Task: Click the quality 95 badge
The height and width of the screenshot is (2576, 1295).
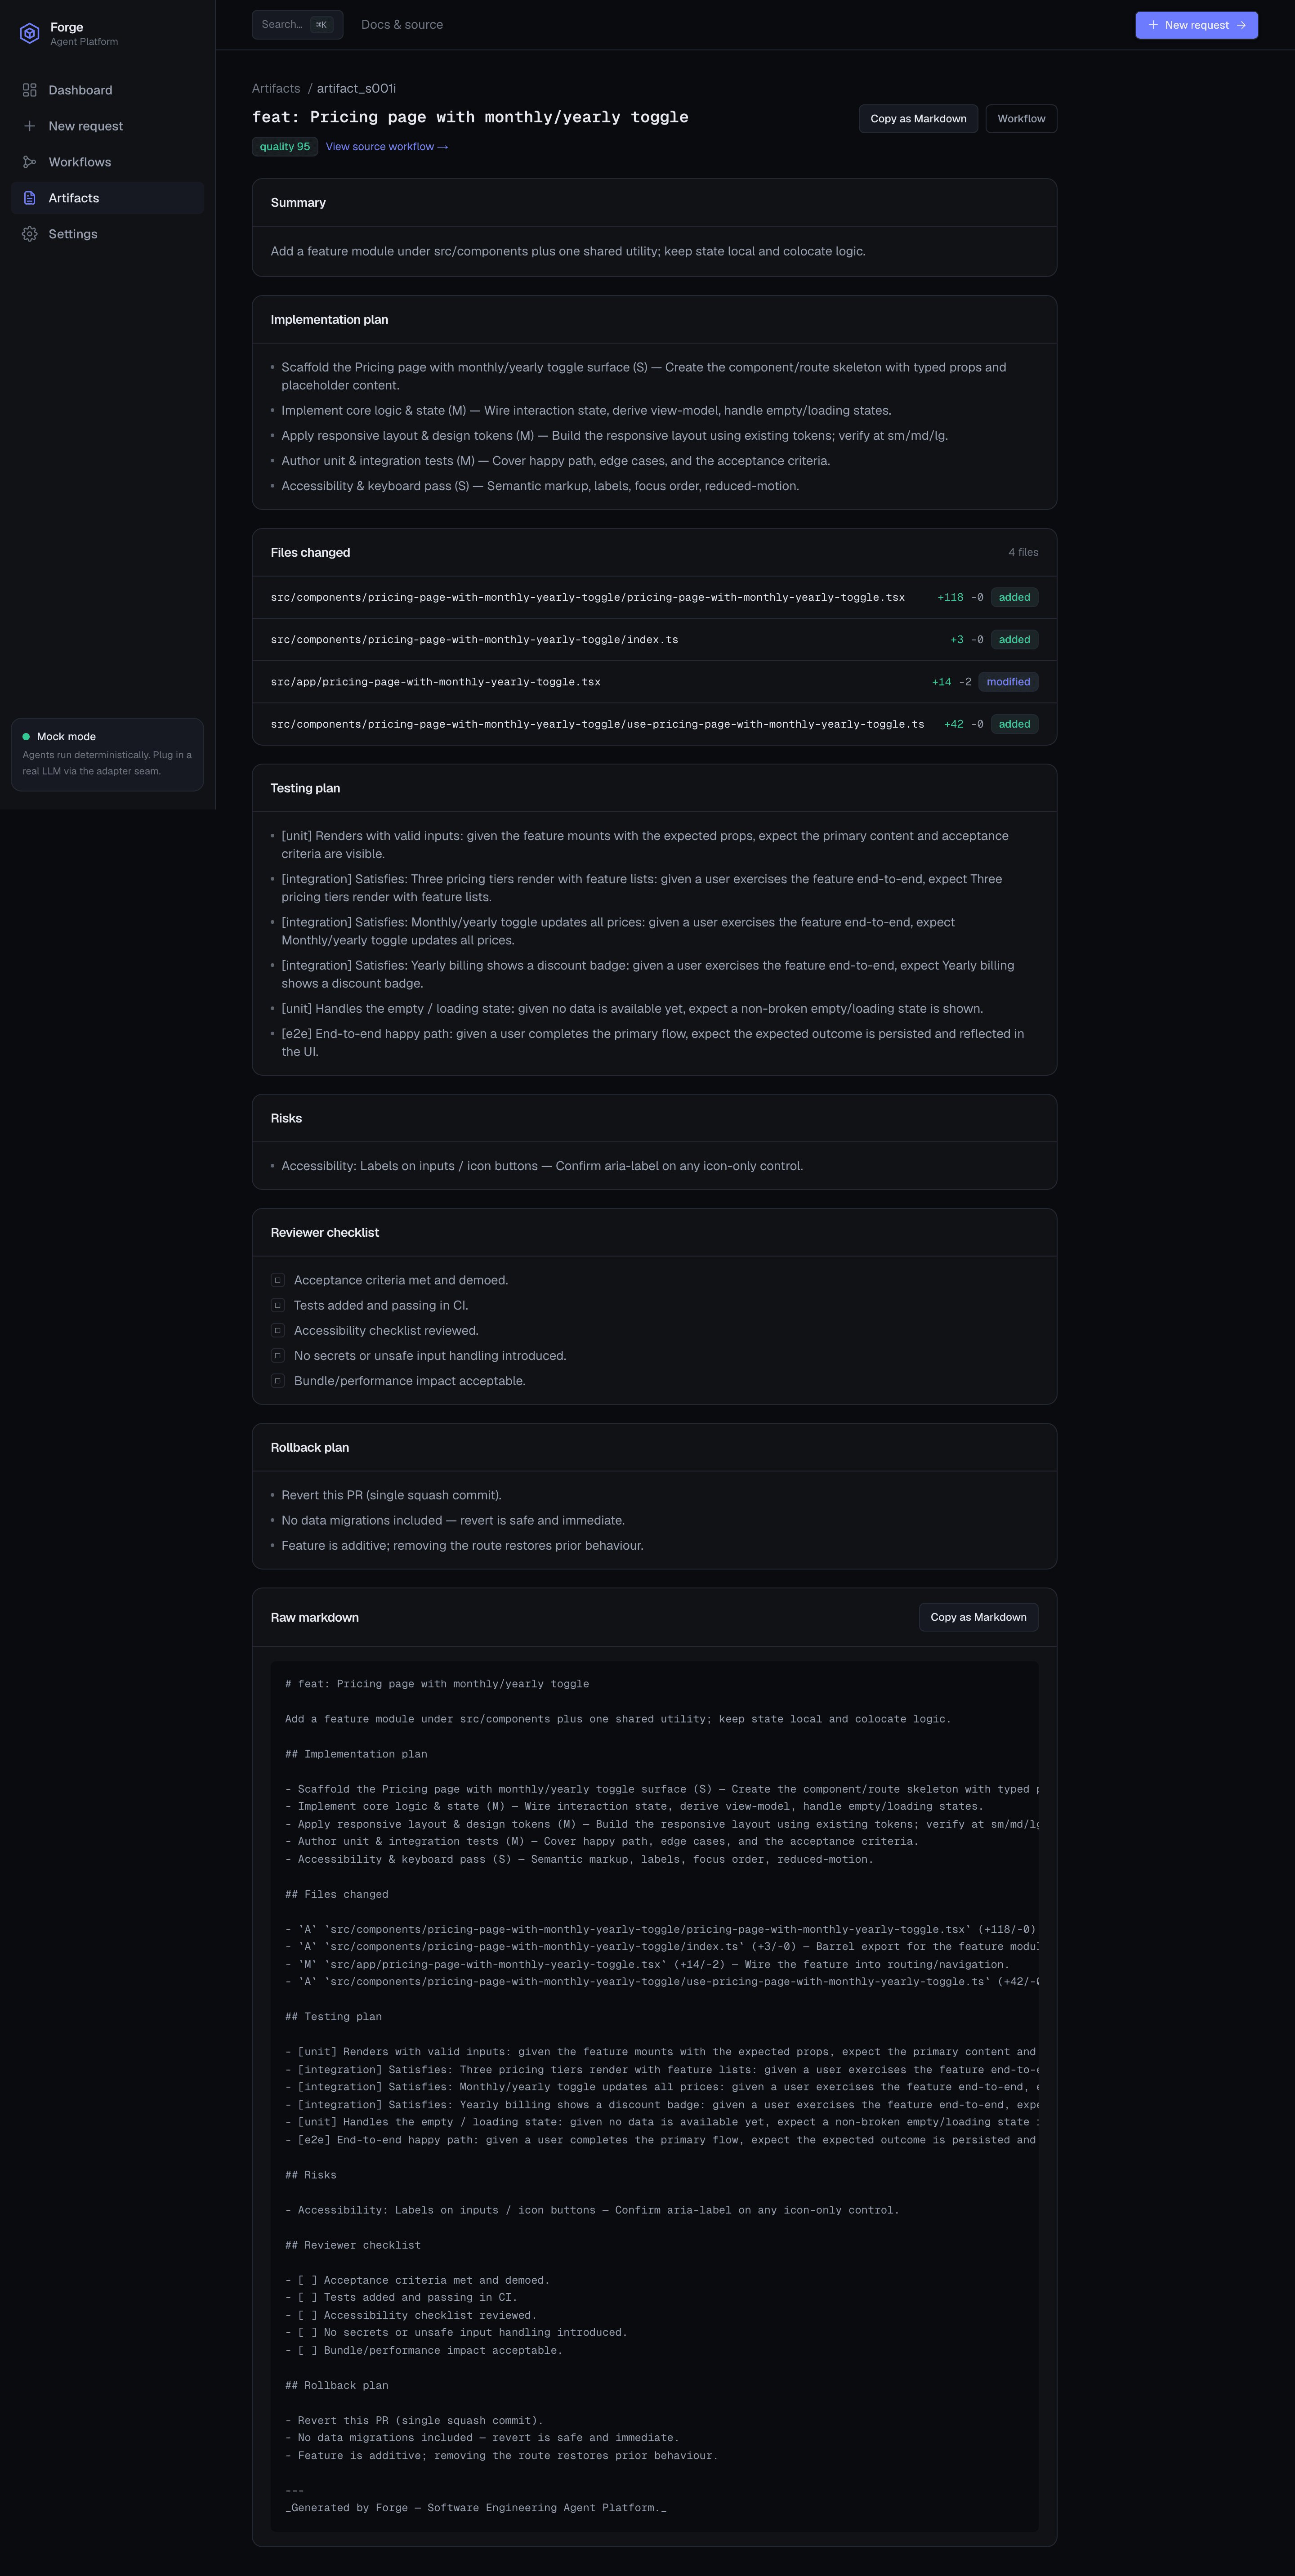Action: 285,147
